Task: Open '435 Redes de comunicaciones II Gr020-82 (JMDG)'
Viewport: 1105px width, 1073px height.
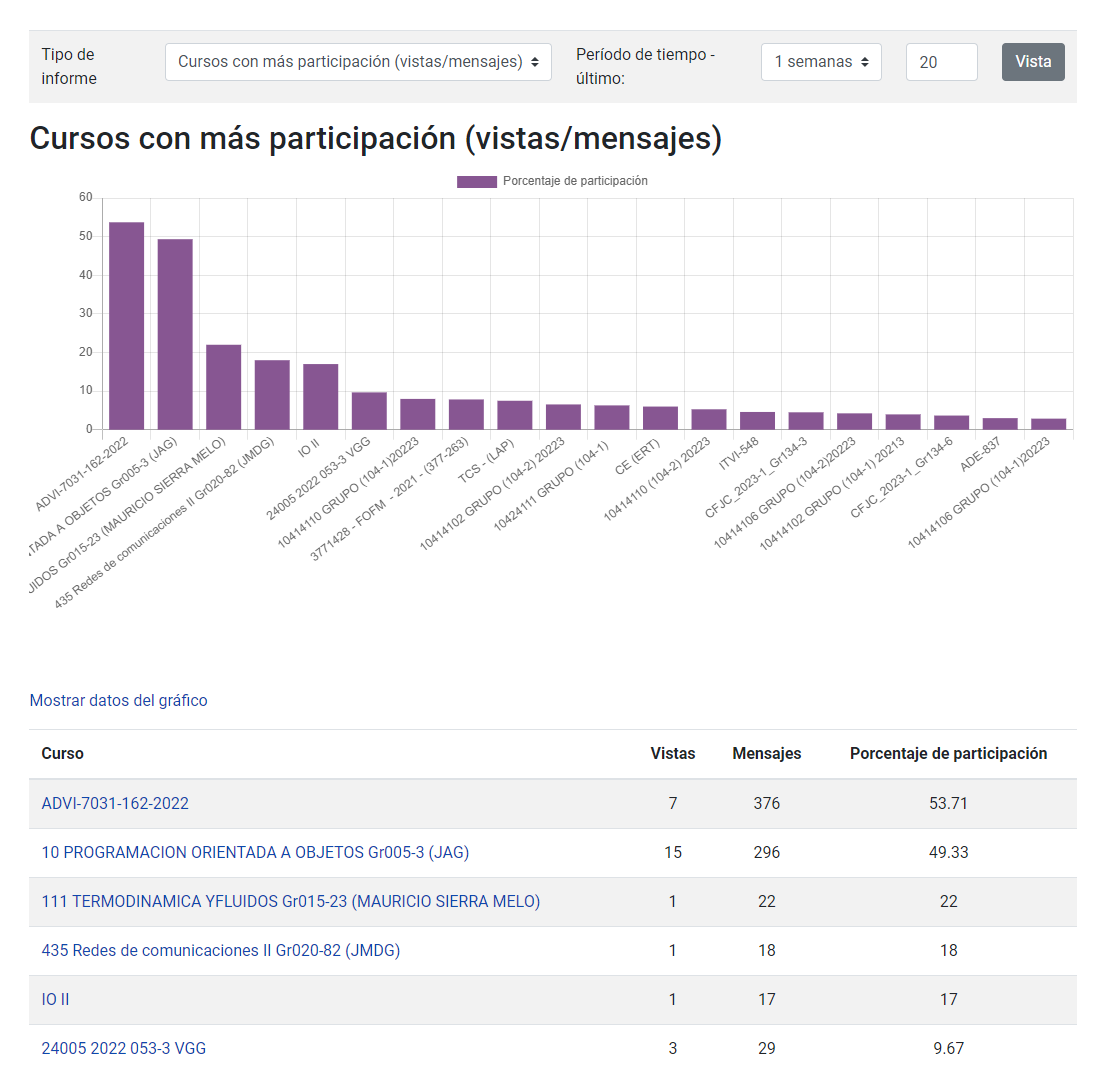Action: (221, 950)
